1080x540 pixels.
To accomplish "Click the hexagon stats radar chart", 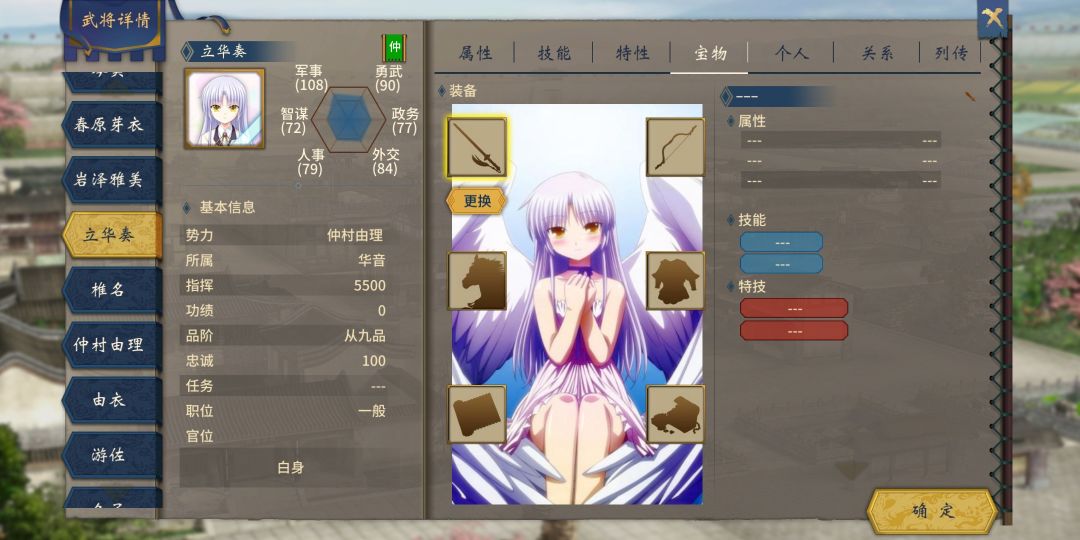I will [349, 119].
